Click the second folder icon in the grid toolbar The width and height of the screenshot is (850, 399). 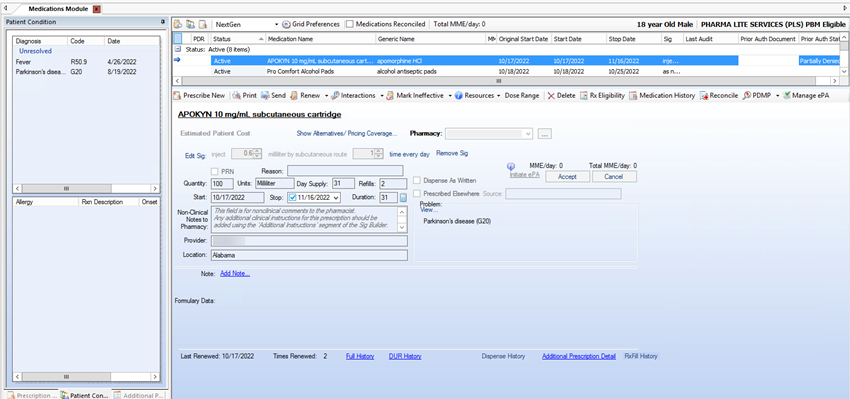point(190,24)
